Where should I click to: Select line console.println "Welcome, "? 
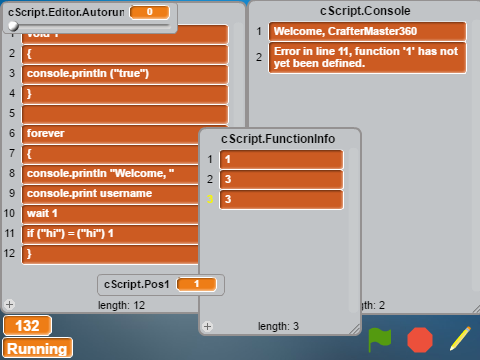(x=110, y=174)
